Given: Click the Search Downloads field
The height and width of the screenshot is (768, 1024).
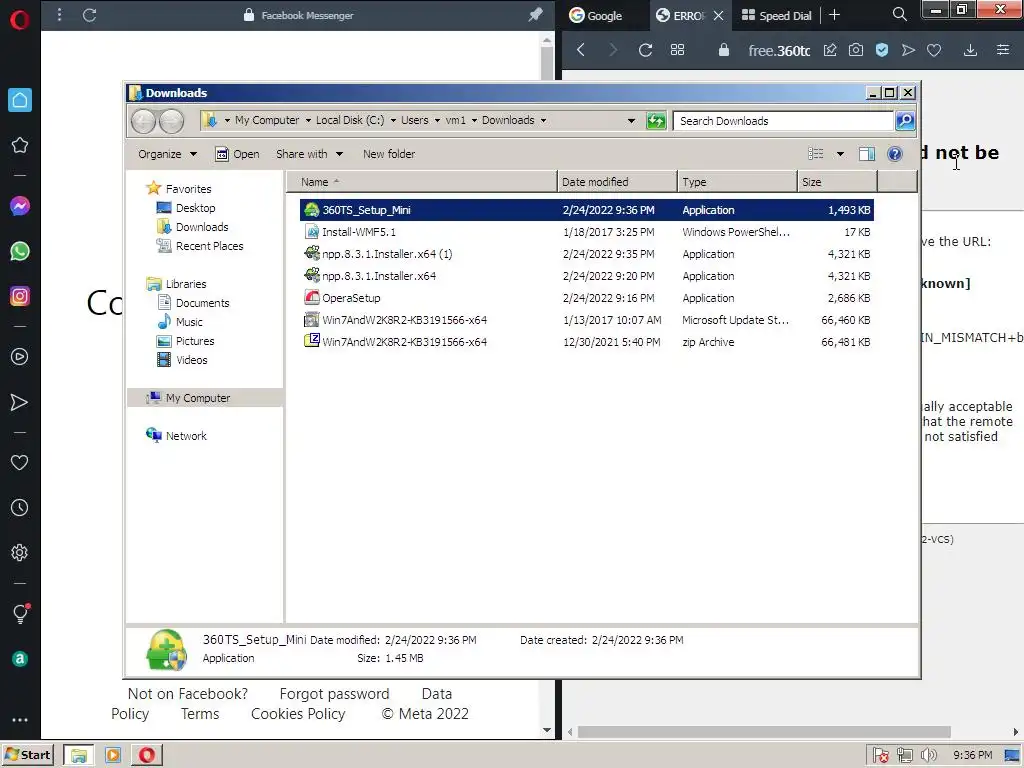Looking at the screenshot, I should (784, 121).
